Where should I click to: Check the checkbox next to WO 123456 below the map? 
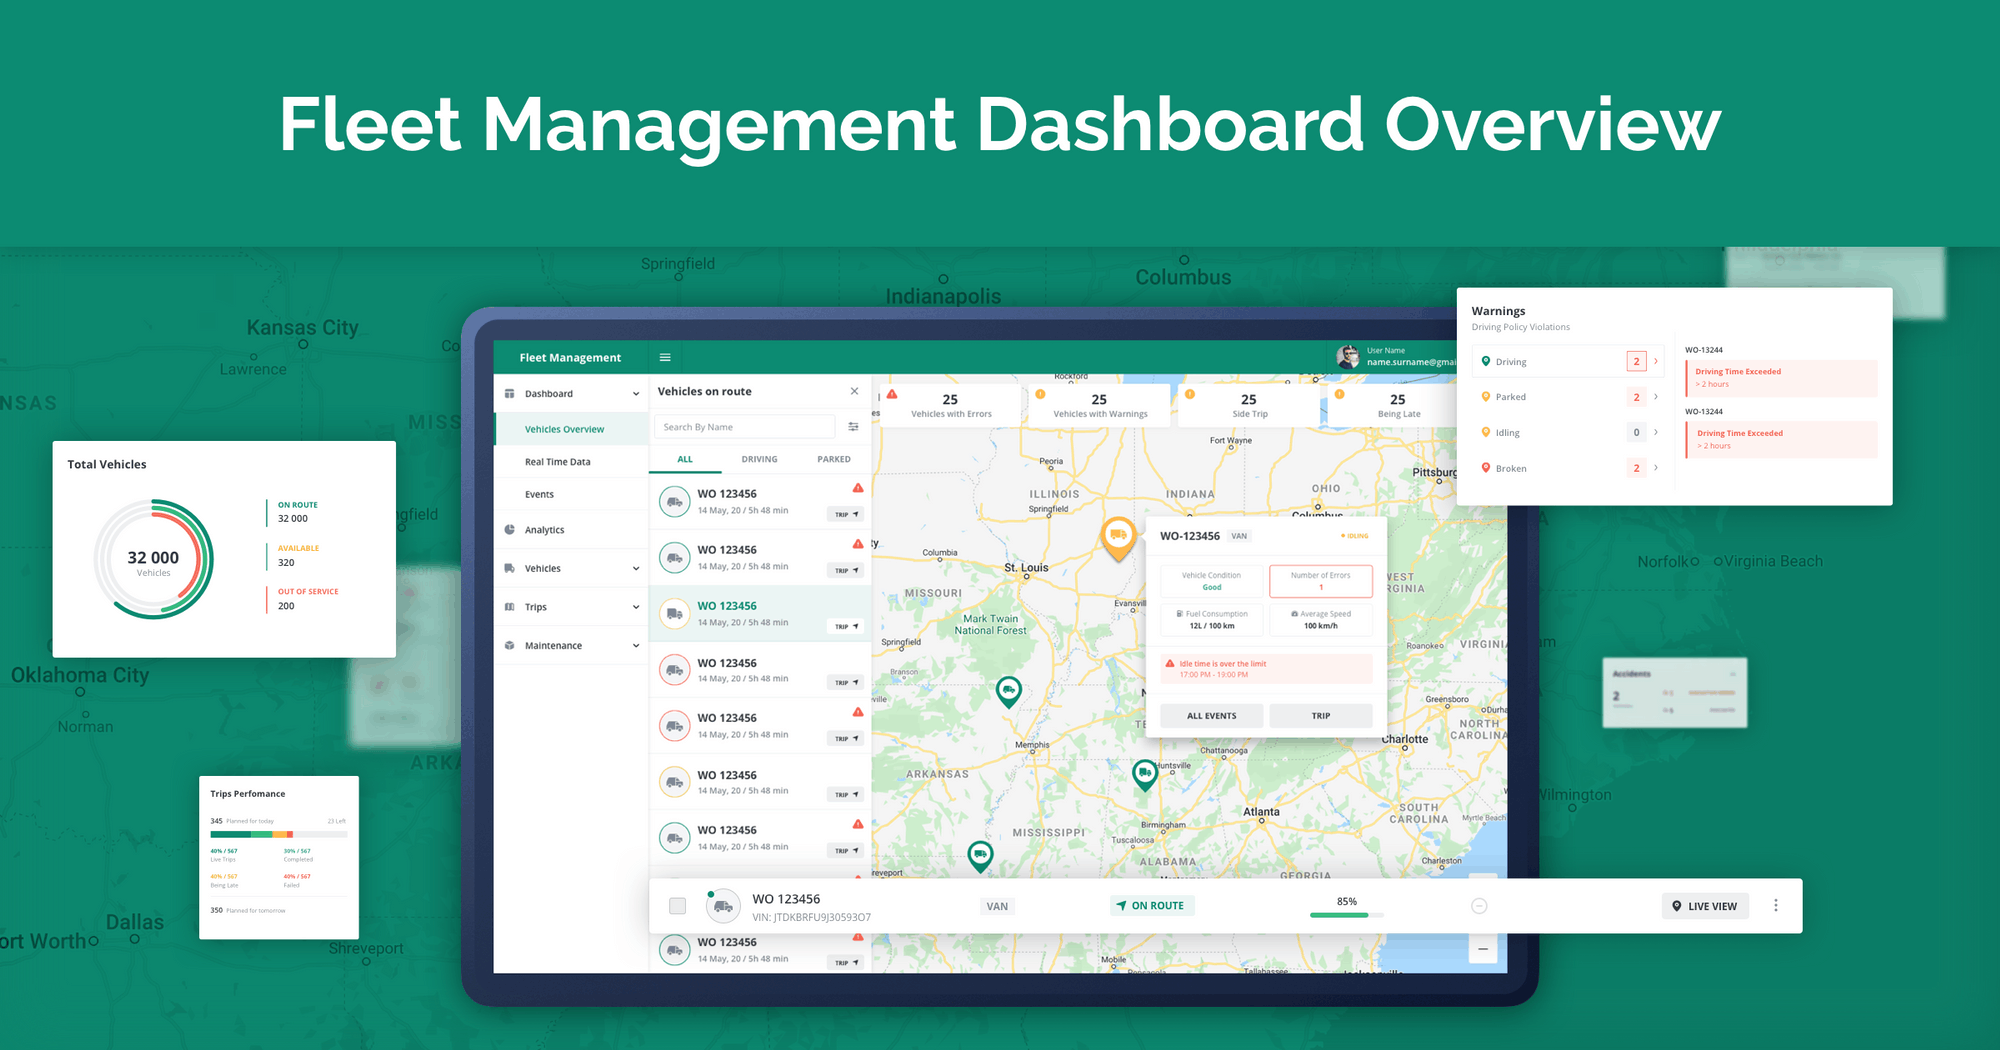(x=677, y=905)
